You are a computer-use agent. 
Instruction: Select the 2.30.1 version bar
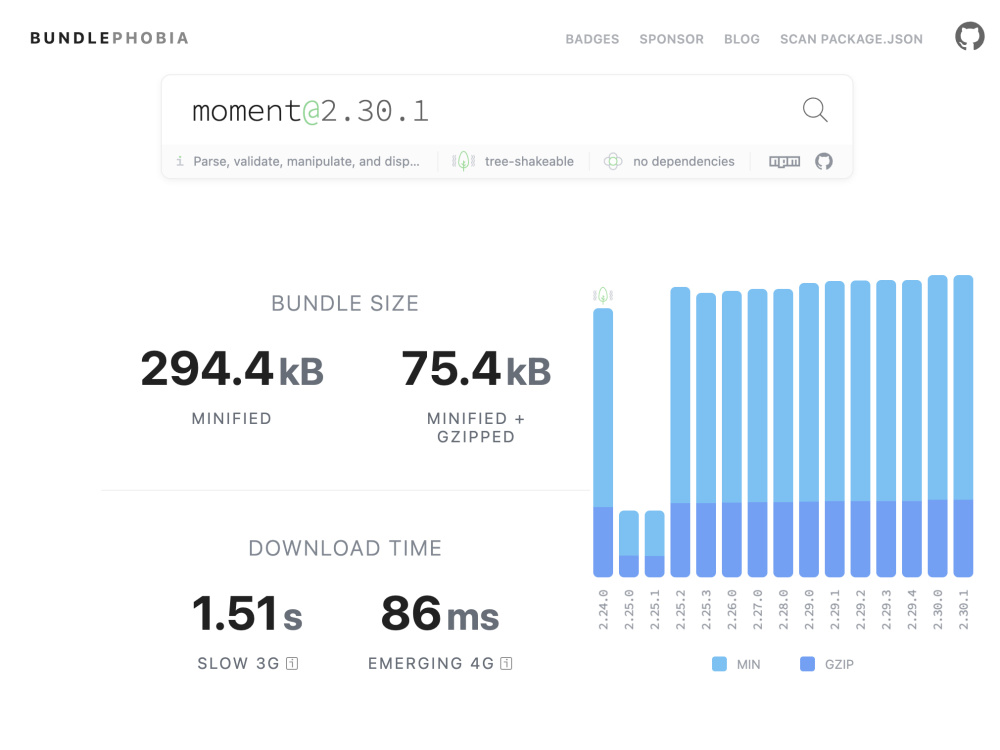[963, 426]
